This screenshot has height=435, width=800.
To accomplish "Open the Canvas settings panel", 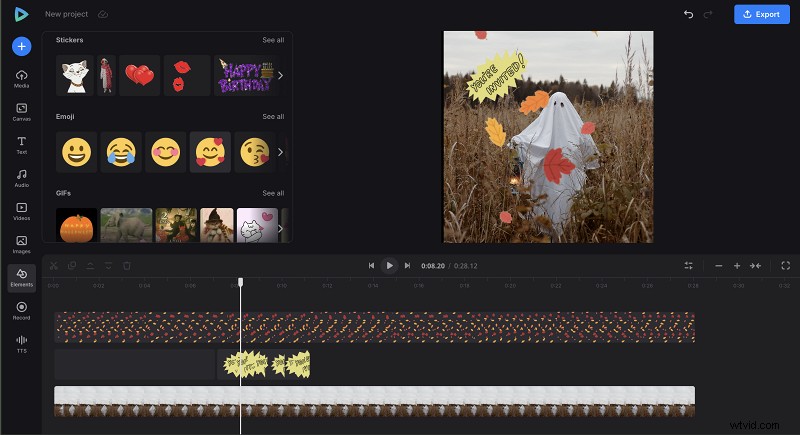I will click(21, 111).
